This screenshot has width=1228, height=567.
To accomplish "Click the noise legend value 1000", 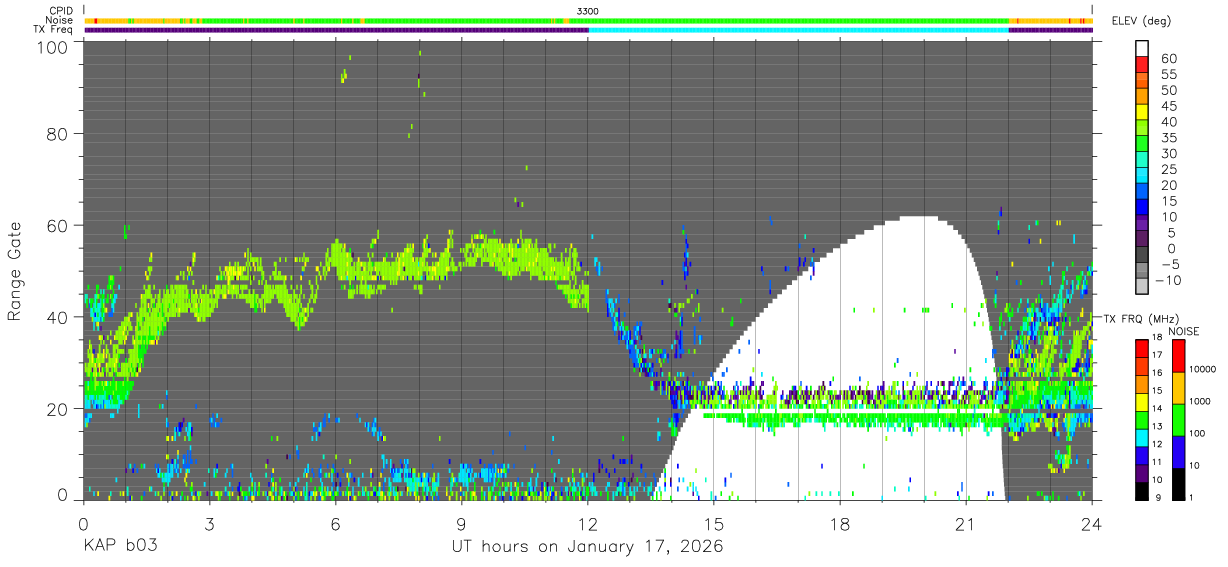I will [1201, 401].
